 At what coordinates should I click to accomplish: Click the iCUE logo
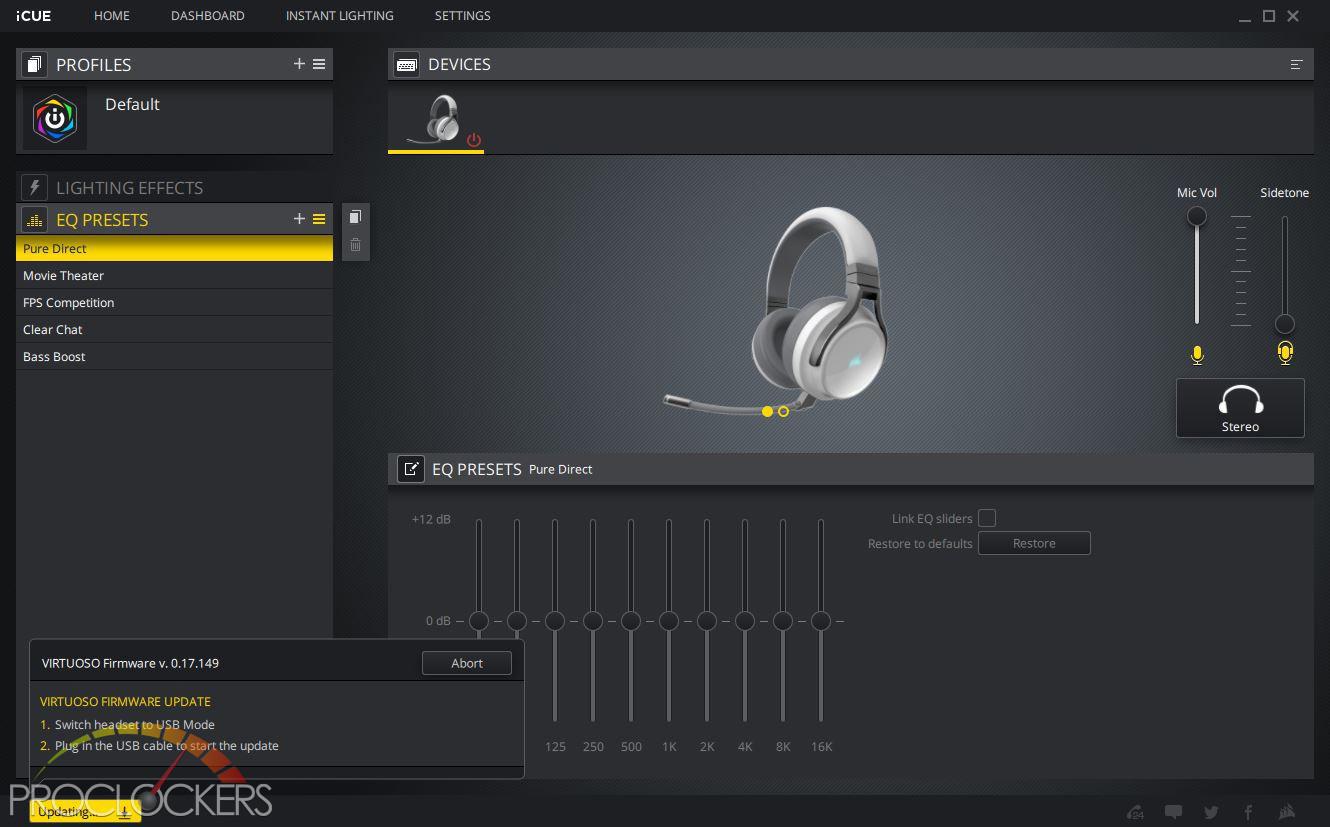pyautogui.click(x=34, y=16)
